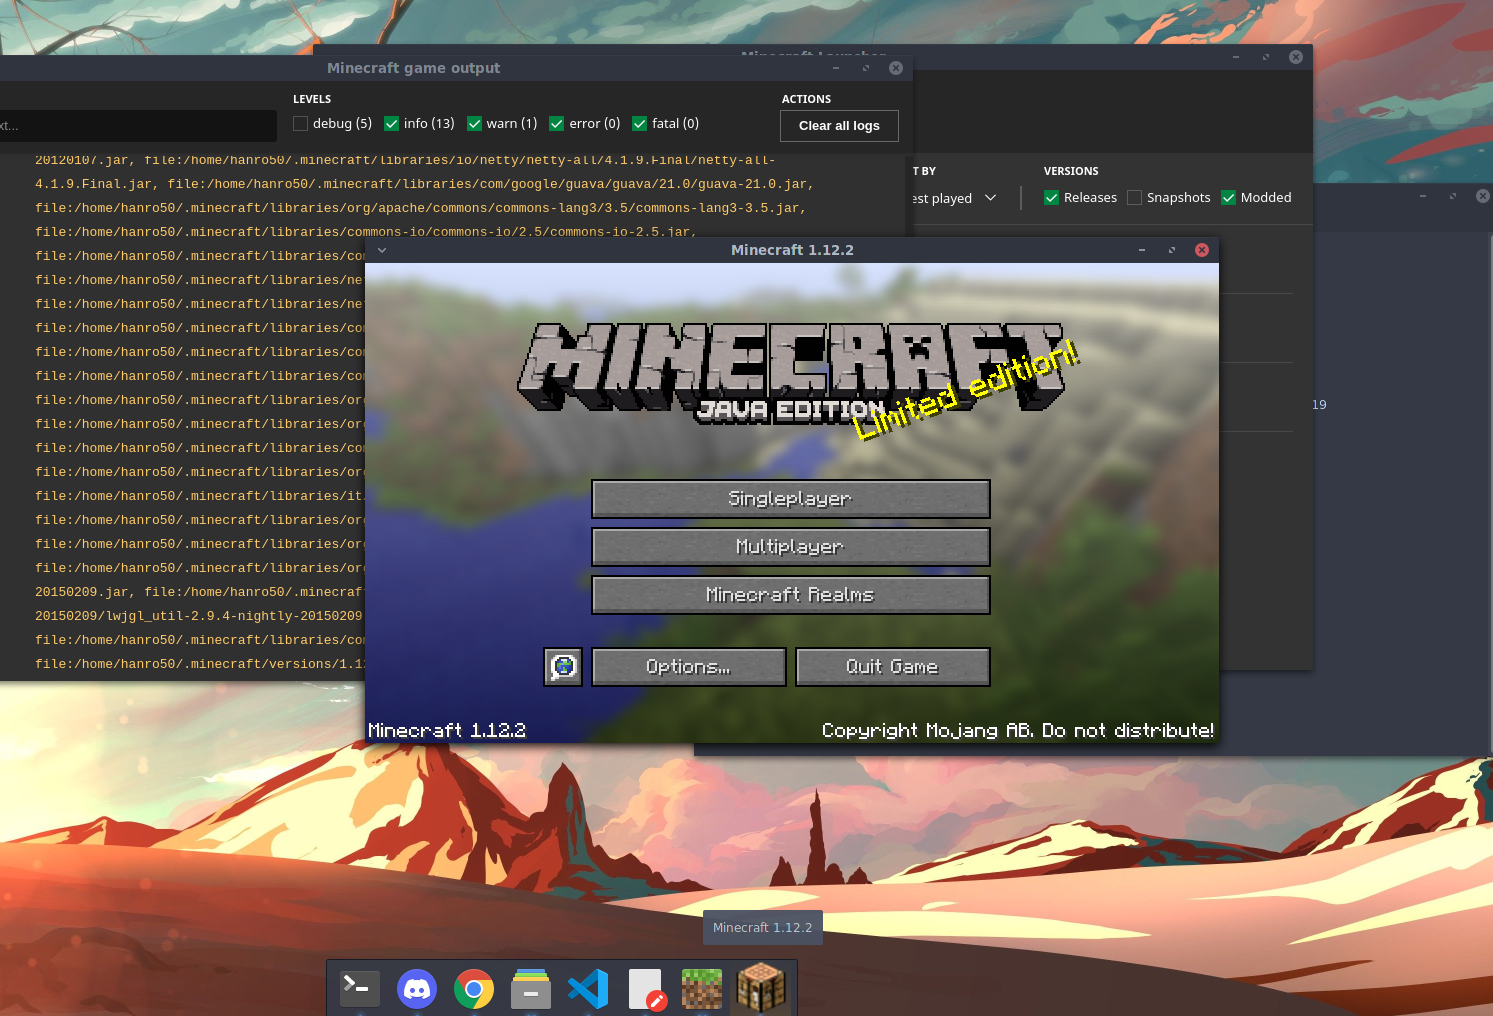The width and height of the screenshot is (1493, 1016).
Task: Enable debug level logs
Action: [300, 124]
